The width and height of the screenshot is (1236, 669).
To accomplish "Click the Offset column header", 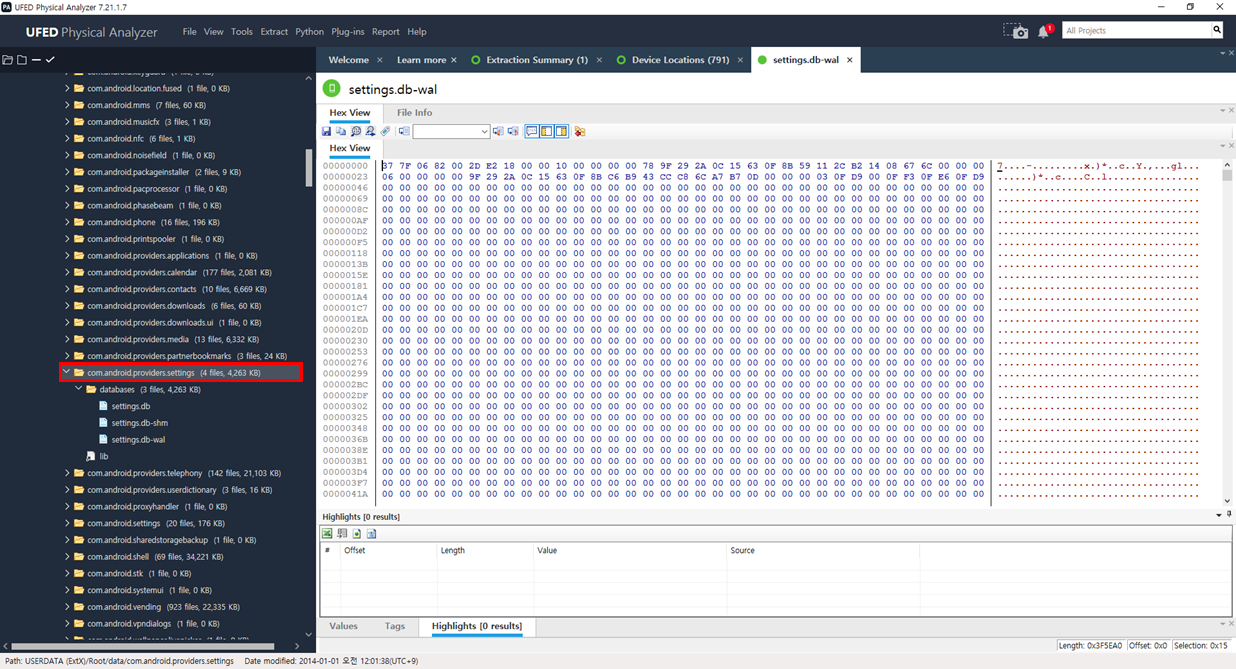I will click(355, 550).
